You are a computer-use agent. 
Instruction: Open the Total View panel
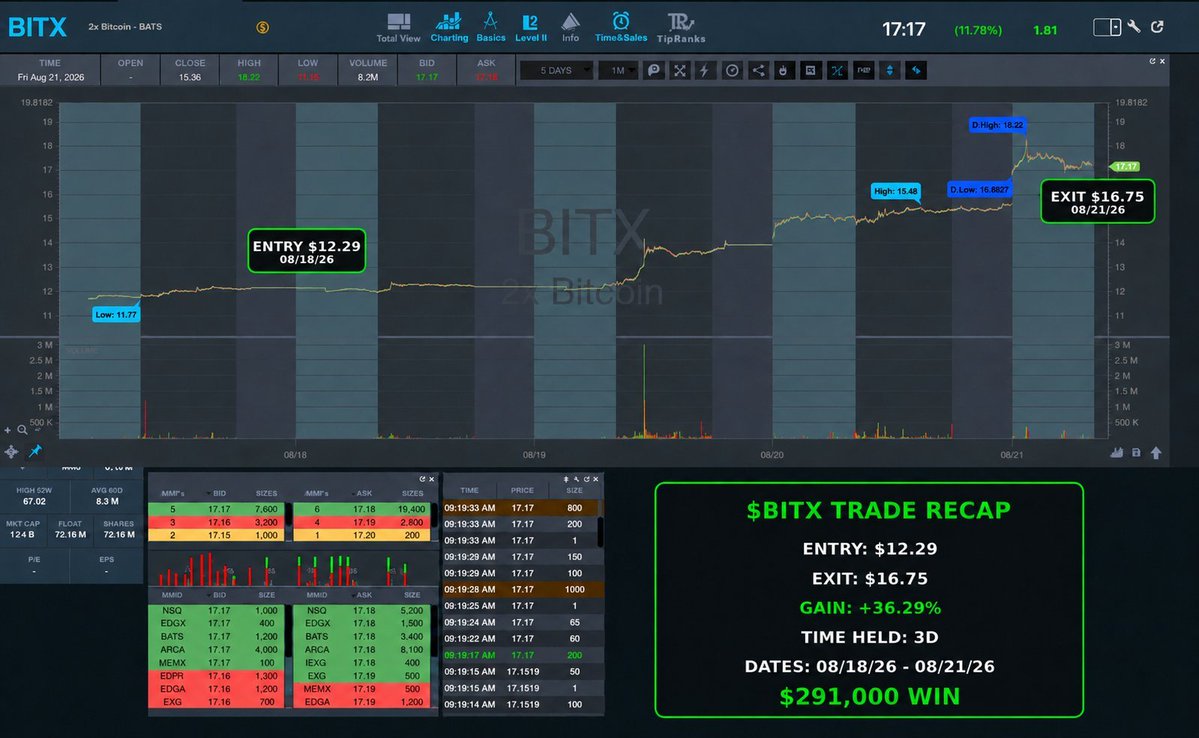pyautogui.click(x=398, y=28)
